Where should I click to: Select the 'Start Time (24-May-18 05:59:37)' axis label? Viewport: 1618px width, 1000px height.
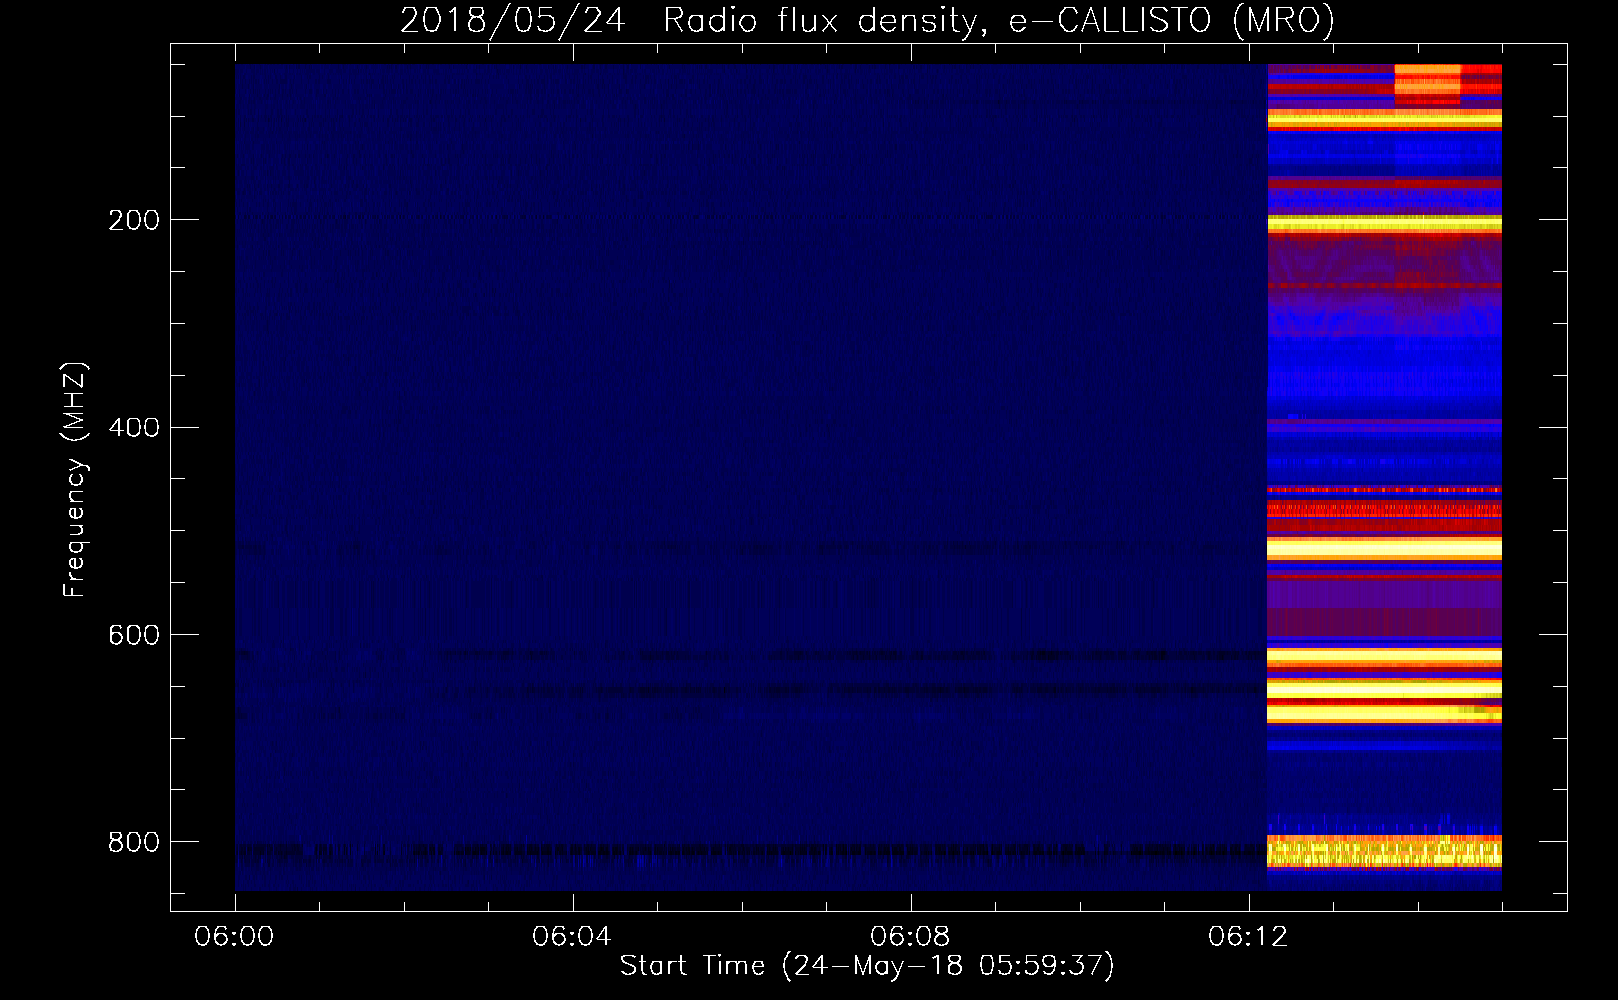867,966
